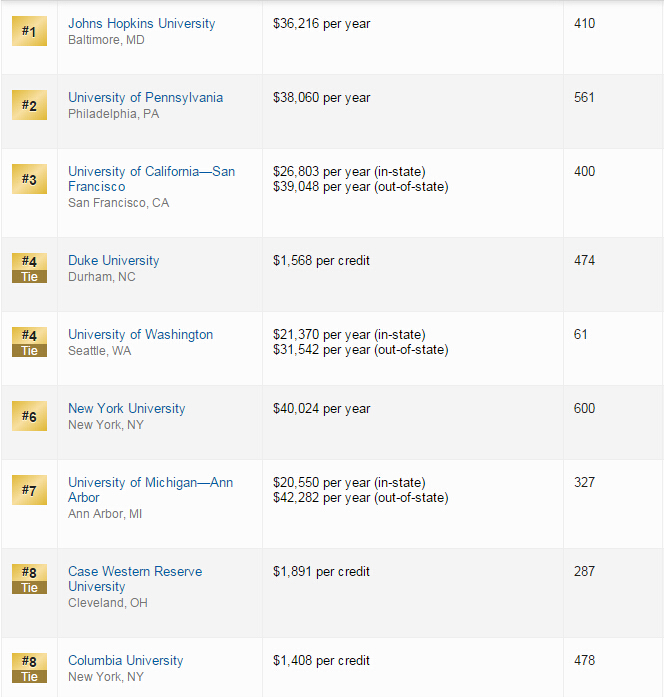Select the $1,891 per credit tuition
The width and height of the screenshot is (664, 697).
(321, 572)
